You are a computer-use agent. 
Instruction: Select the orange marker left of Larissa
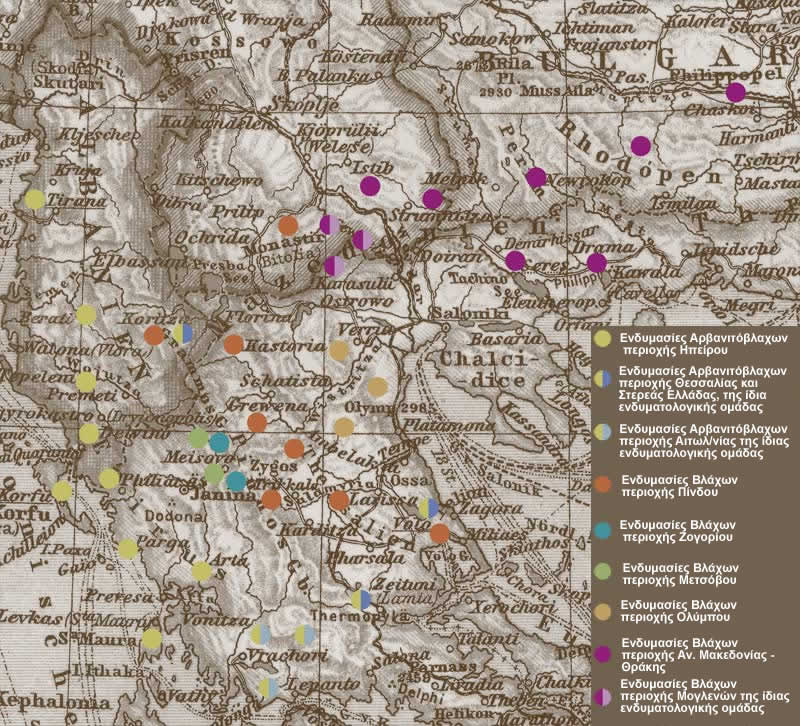(x=339, y=500)
